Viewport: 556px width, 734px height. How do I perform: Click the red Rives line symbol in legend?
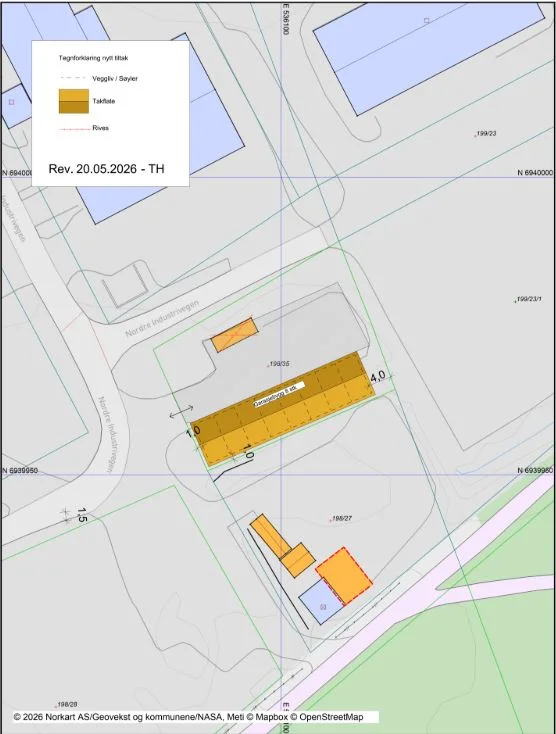pyautogui.click(x=74, y=128)
